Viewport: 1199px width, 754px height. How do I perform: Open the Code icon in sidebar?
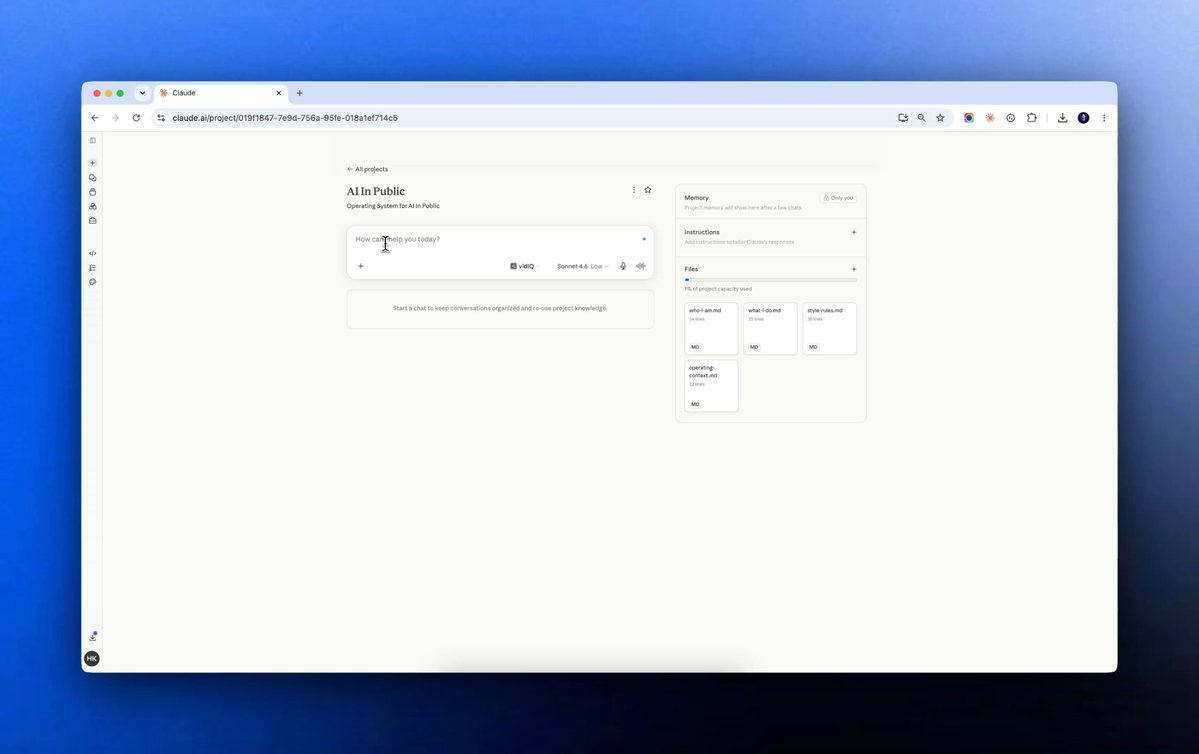tap(93, 253)
